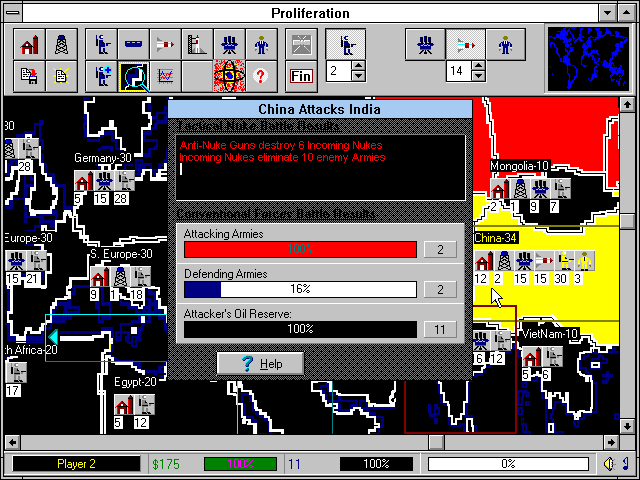Viewport: 640px width, 480px height.
Task: Choose the missile icon in main toolbar group
Action: coord(165,44)
